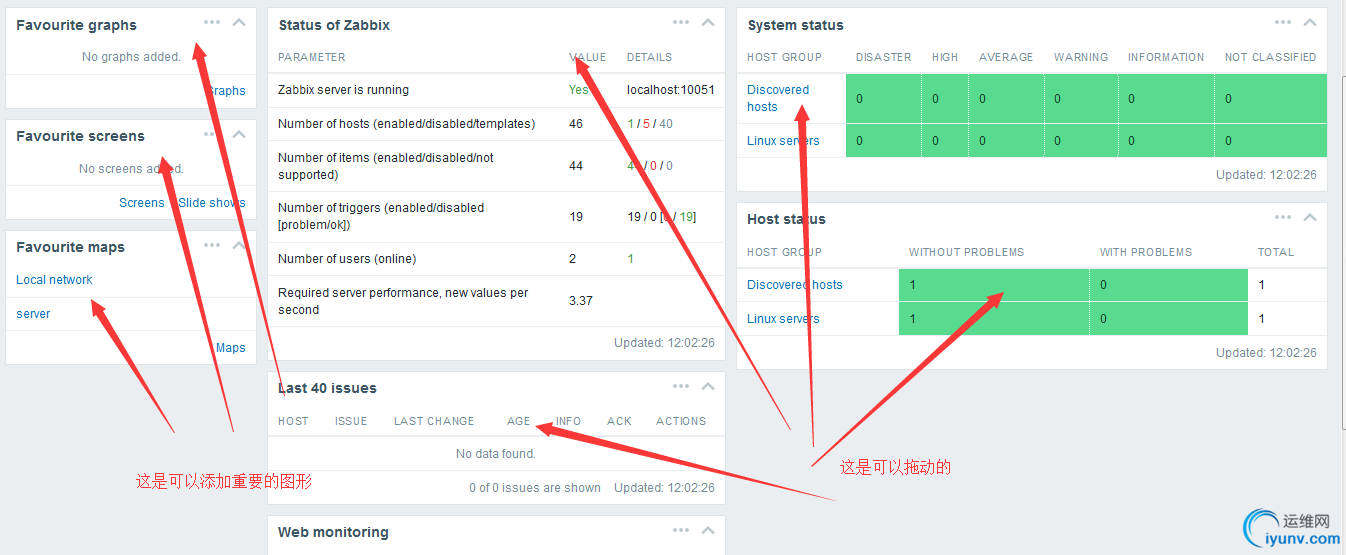Click With problems cell for Discovered hosts

(1169, 285)
